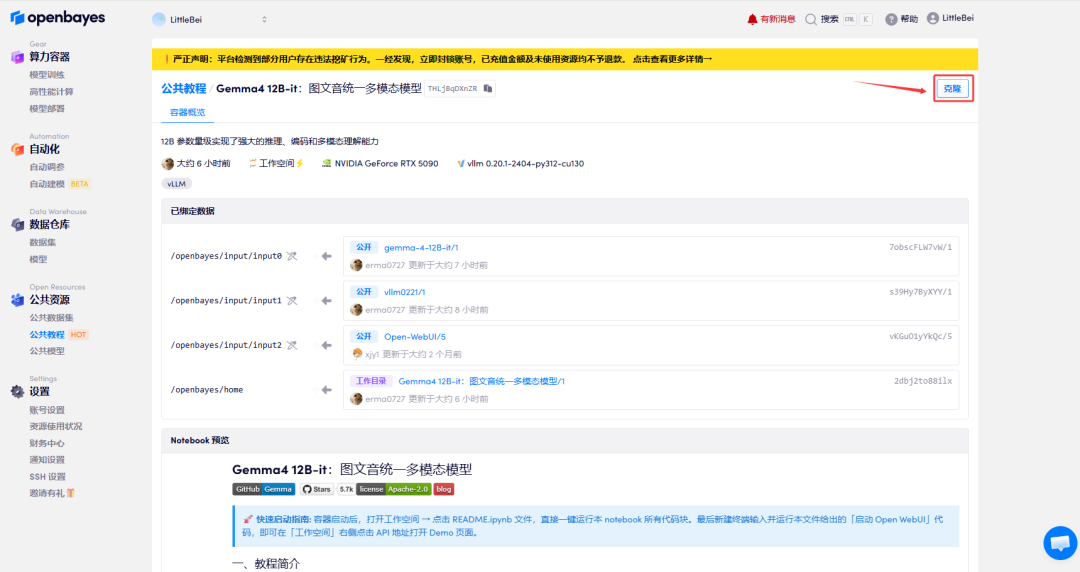Image resolution: width=1080 pixels, height=572 pixels.
Task: Click the 7obscFLW7vW/1 dataset ID
Action: click(x=920, y=247)
